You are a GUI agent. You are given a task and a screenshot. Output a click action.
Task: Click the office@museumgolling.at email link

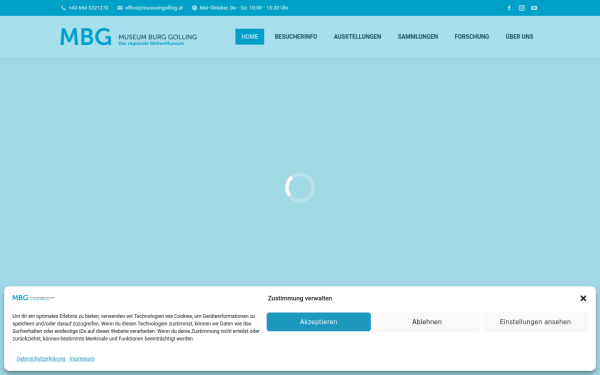[150, 8]
